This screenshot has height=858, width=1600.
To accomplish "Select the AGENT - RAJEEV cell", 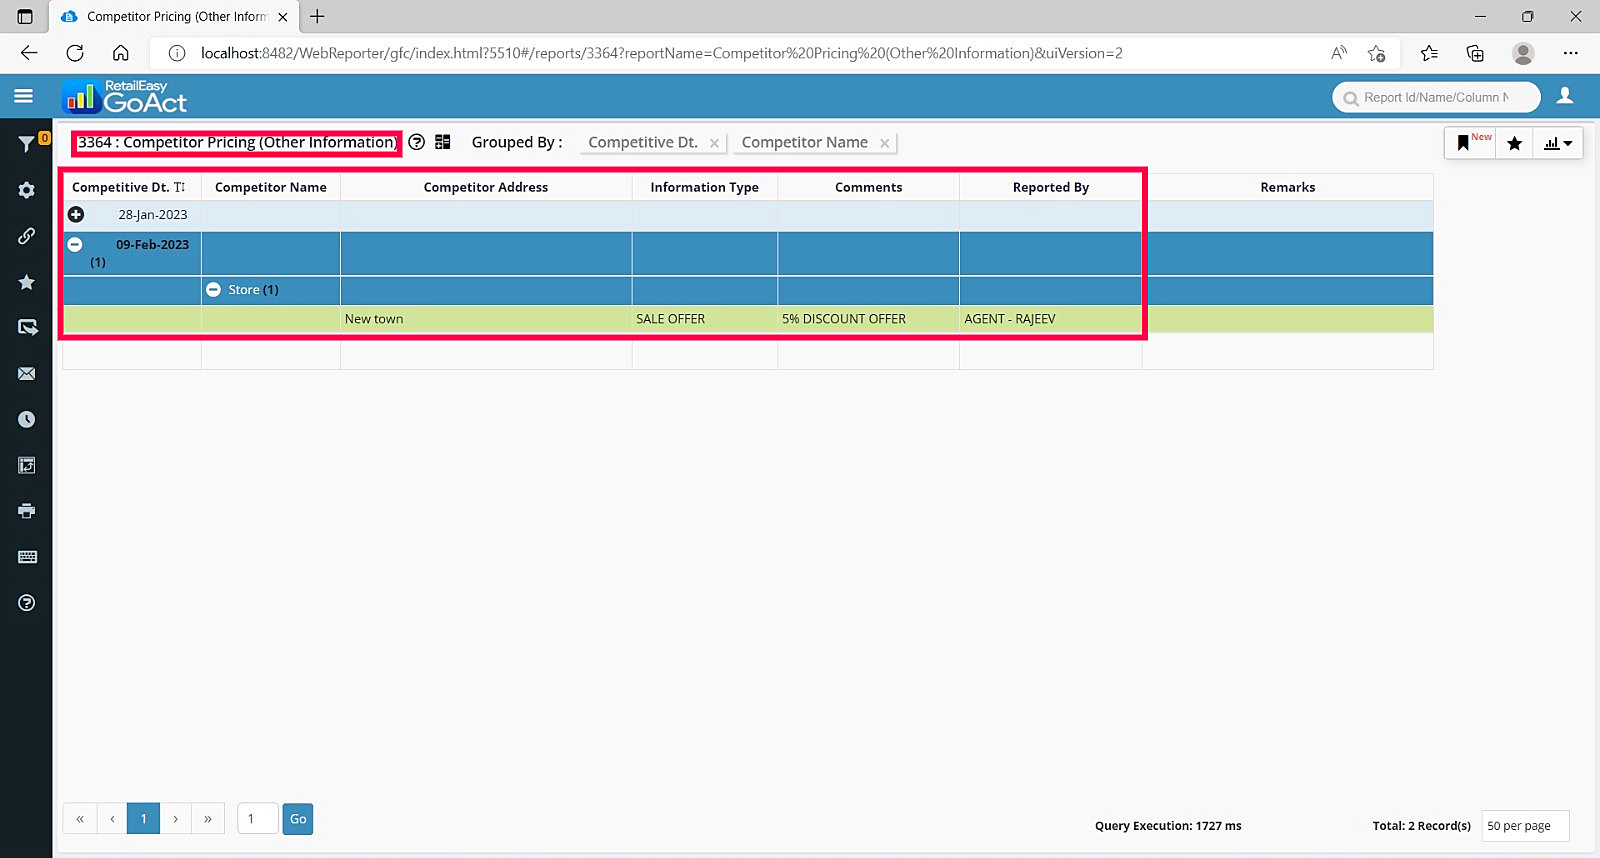I will pos(1051,319).
